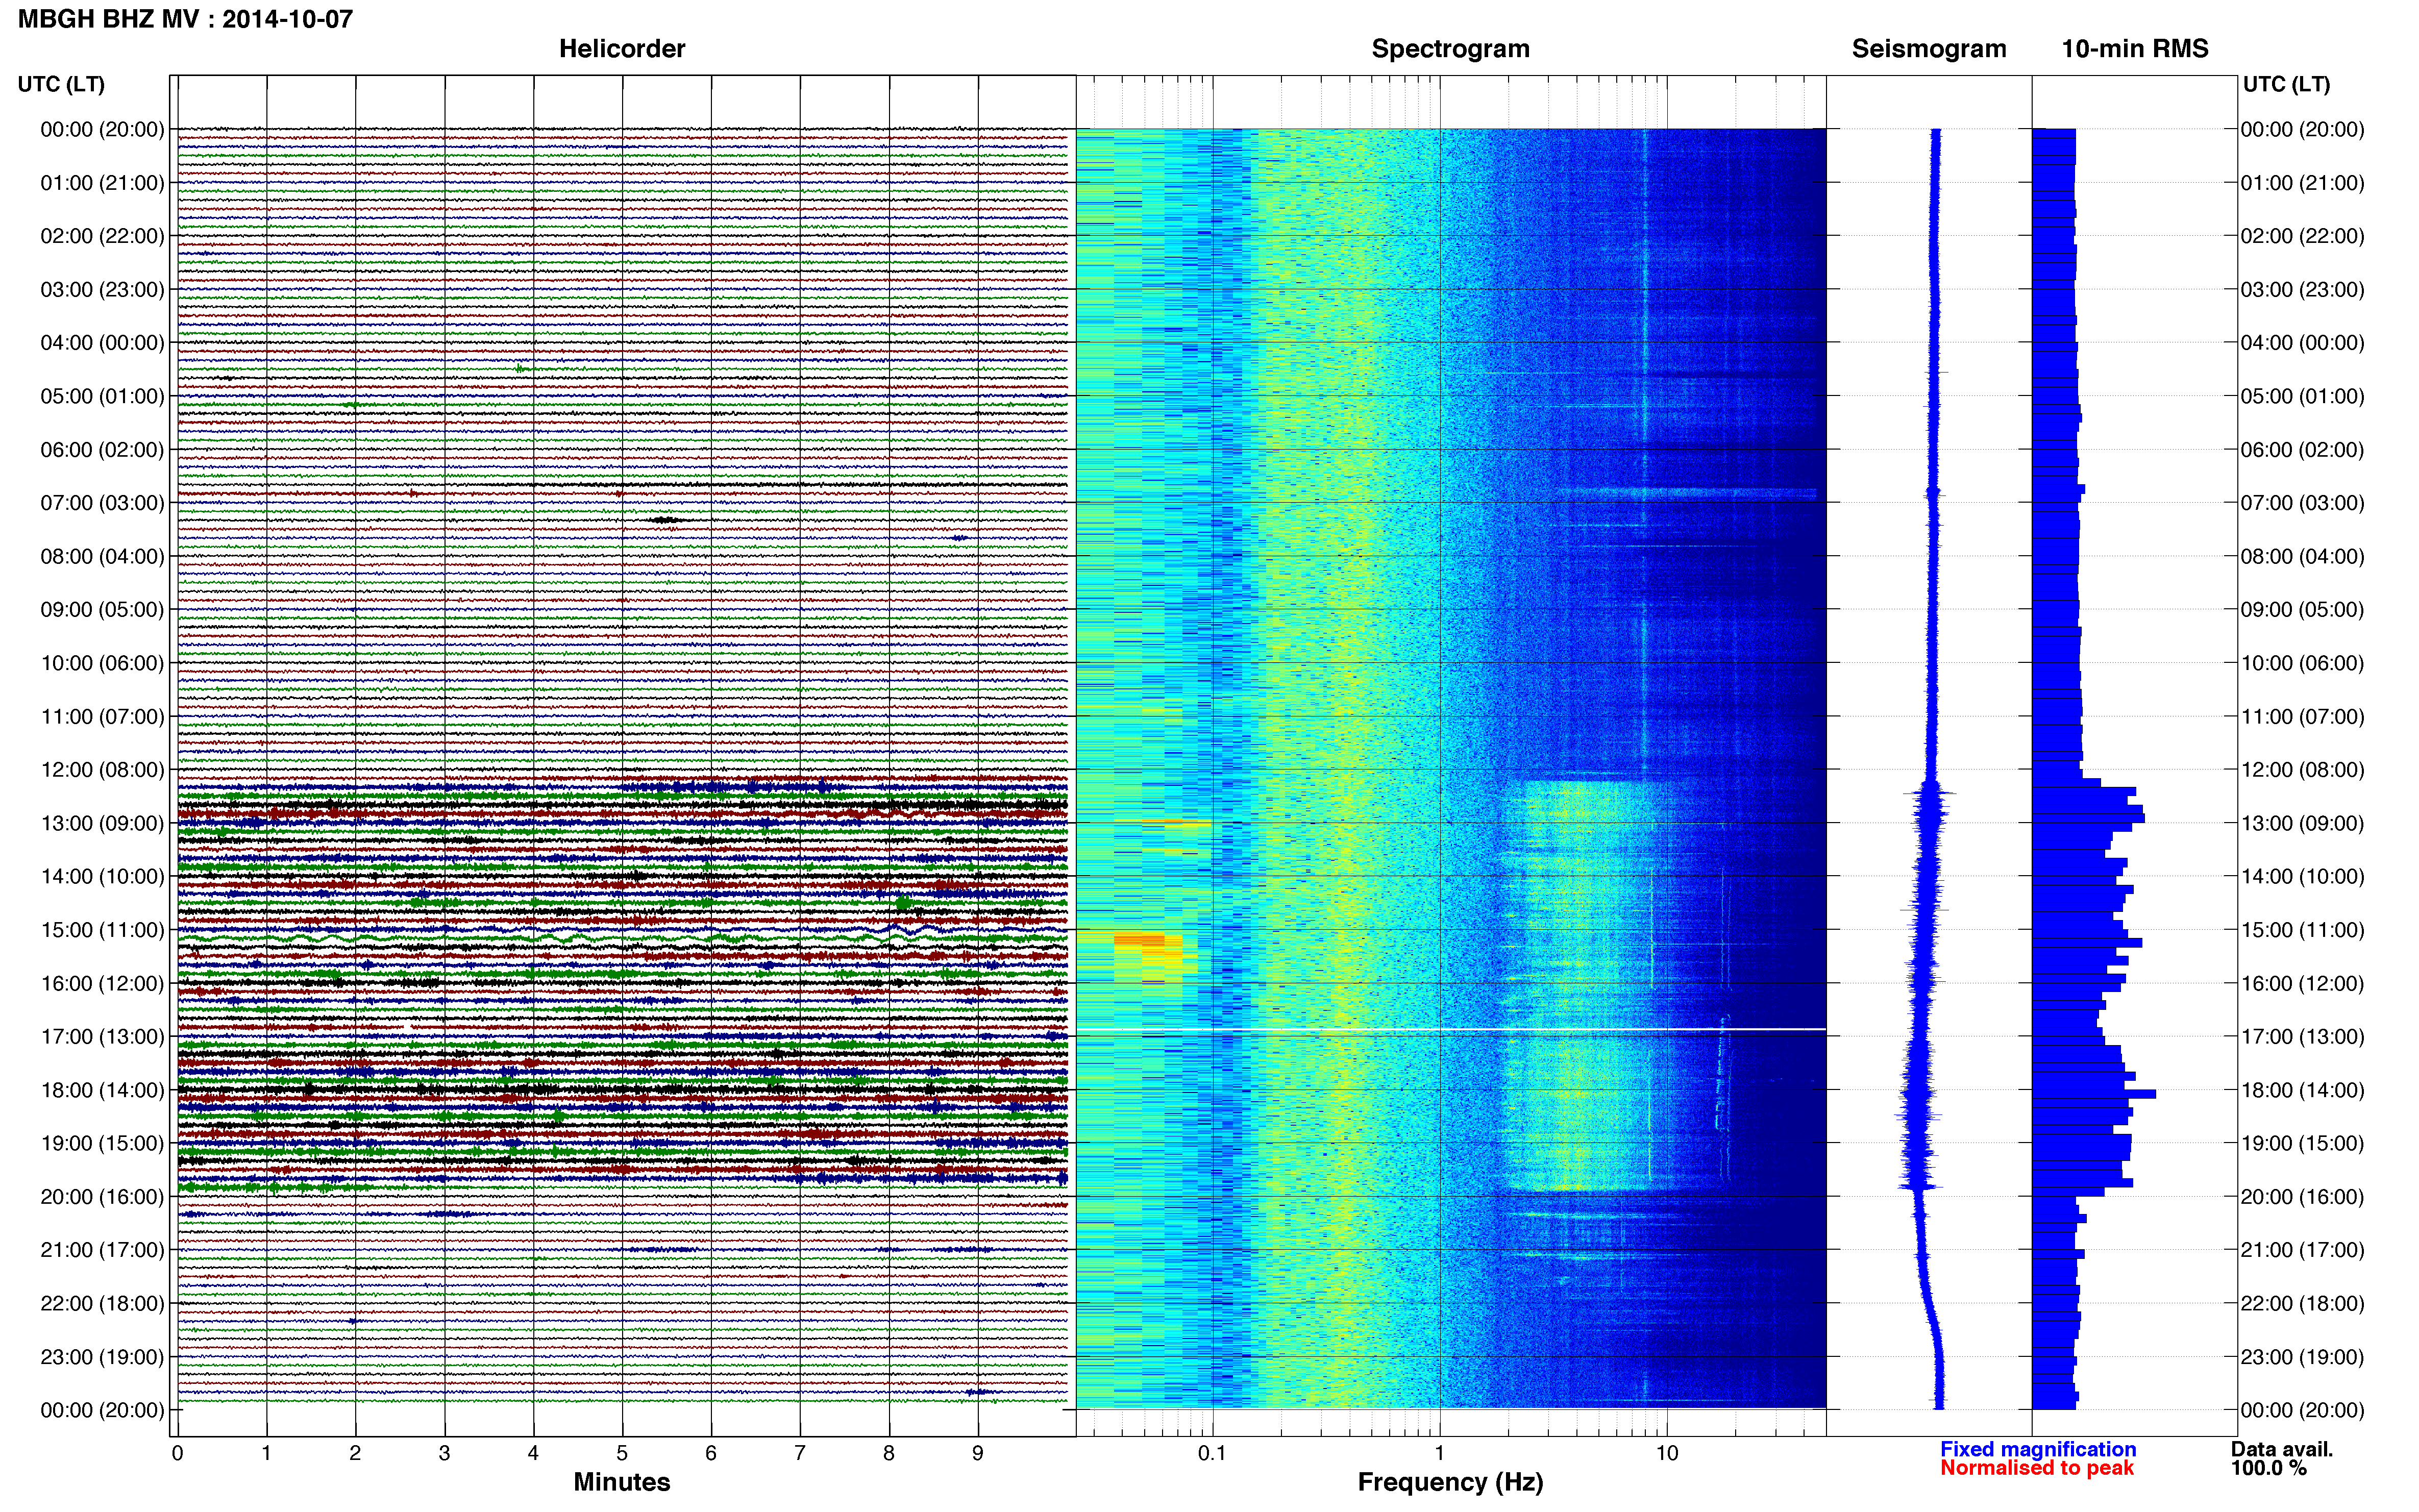Click the left '03:00 (23:00)' time label
Screen dimensions: 2419x1512
click(x=102, y=290)
